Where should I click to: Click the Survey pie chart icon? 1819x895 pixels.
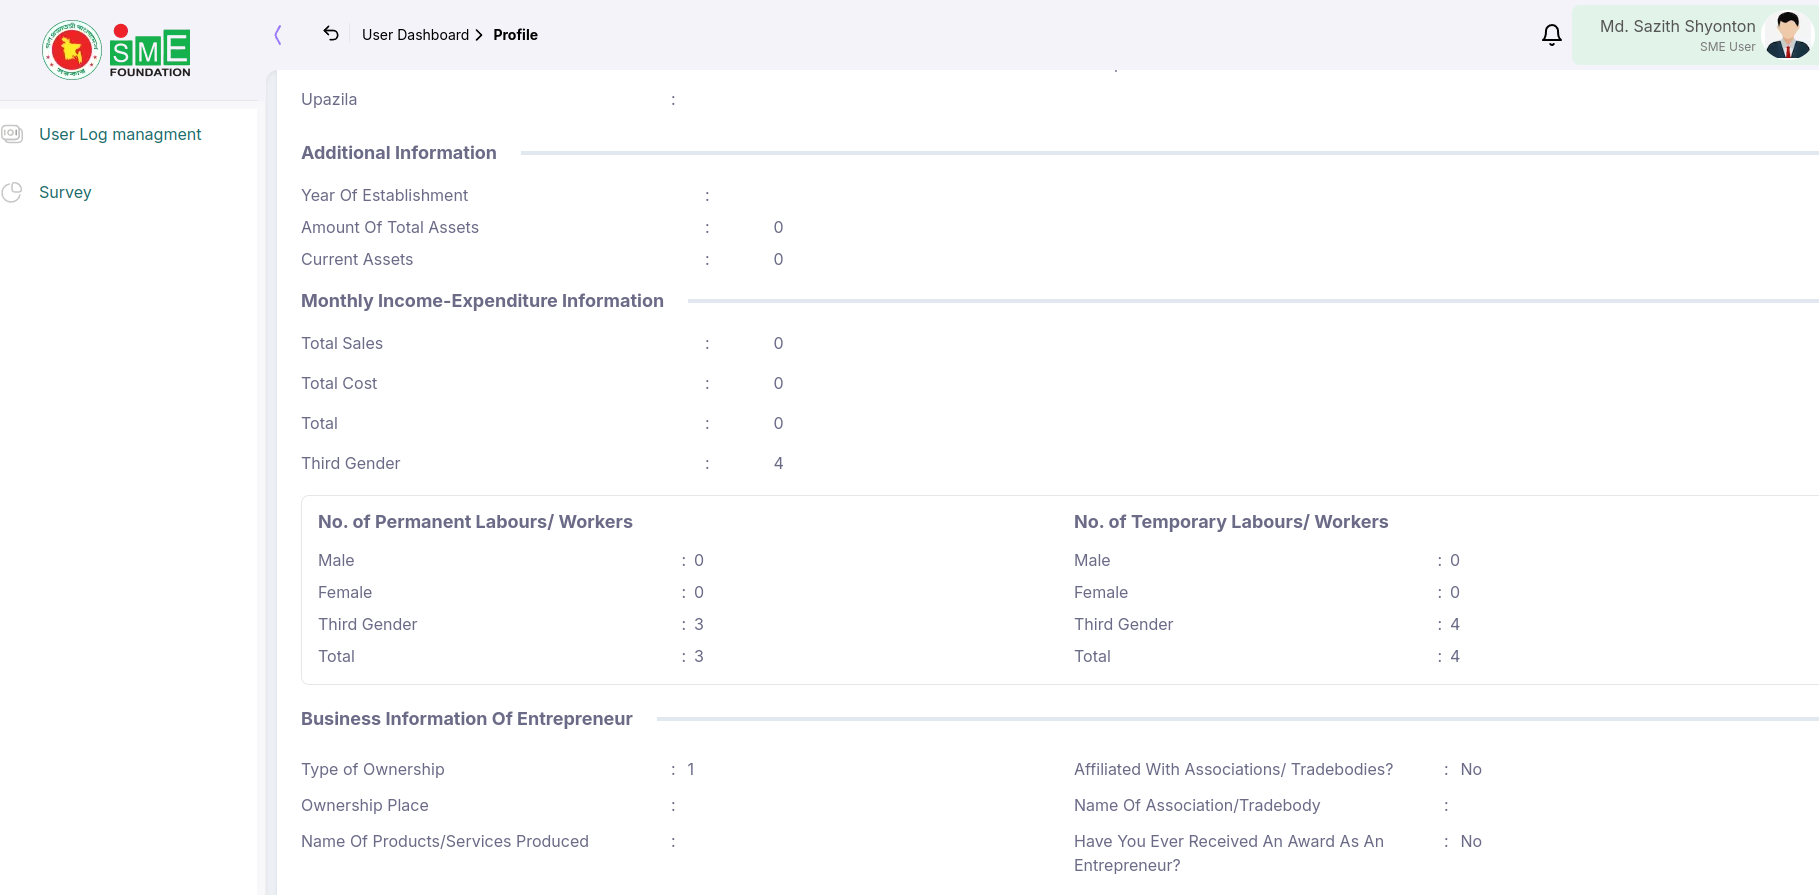[12, 192]
